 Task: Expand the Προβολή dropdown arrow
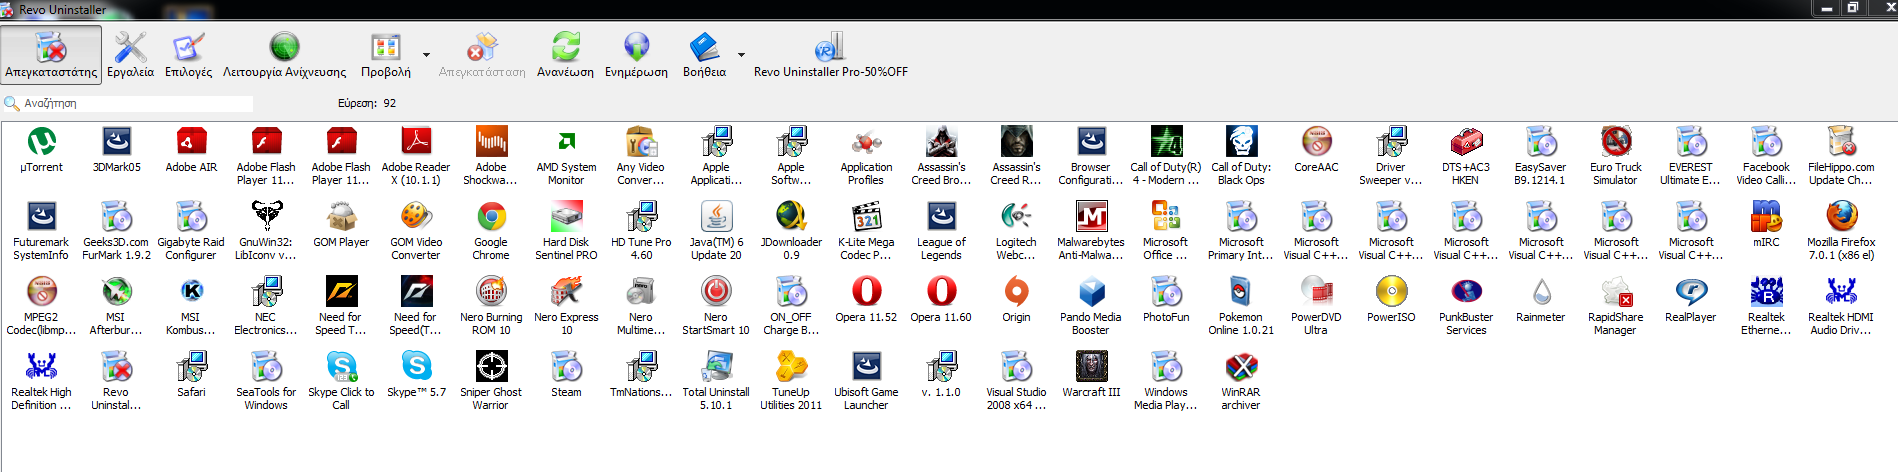coord(426,55)
